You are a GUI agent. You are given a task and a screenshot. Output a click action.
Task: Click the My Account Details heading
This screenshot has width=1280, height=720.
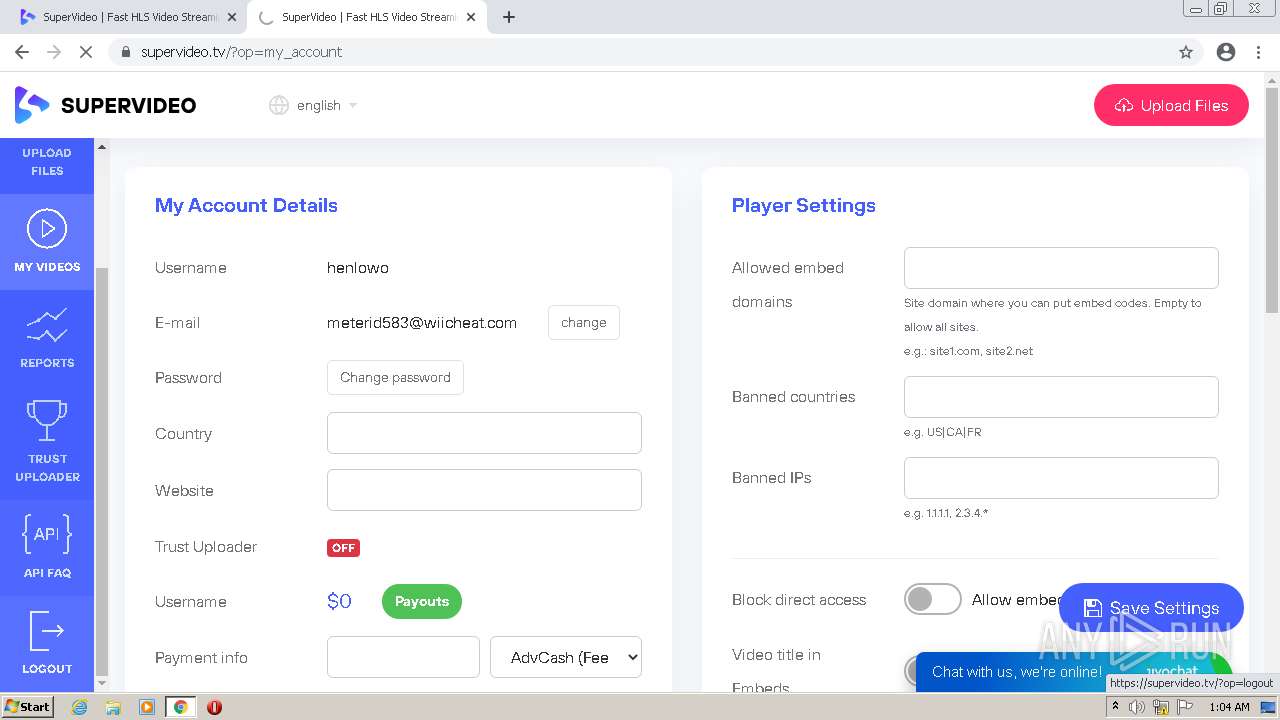pos(246,205)
